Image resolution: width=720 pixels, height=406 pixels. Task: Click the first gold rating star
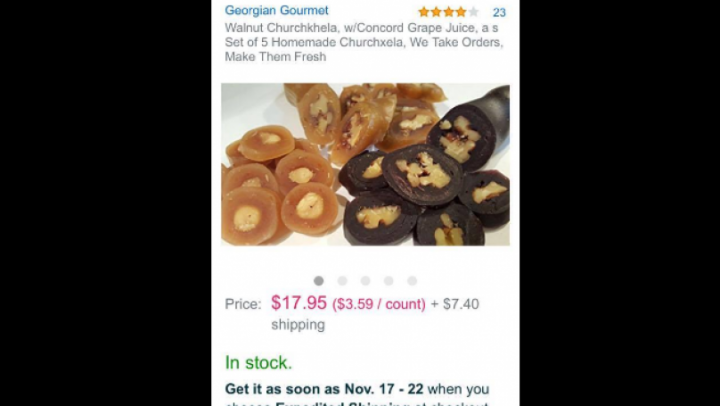click(424, 12)
